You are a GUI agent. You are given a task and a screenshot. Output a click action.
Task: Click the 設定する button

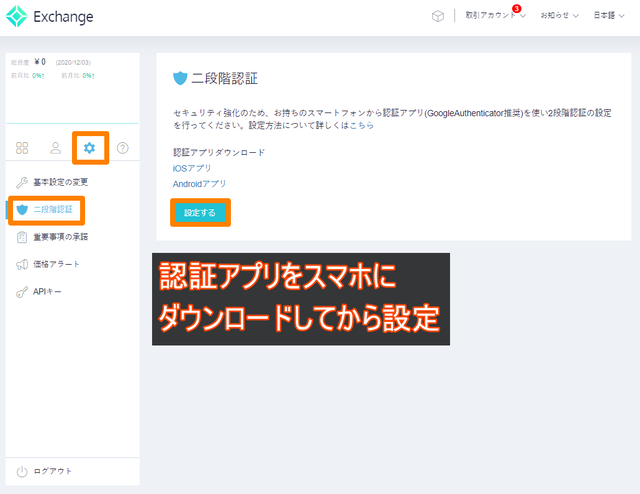(x=200, y=213)
